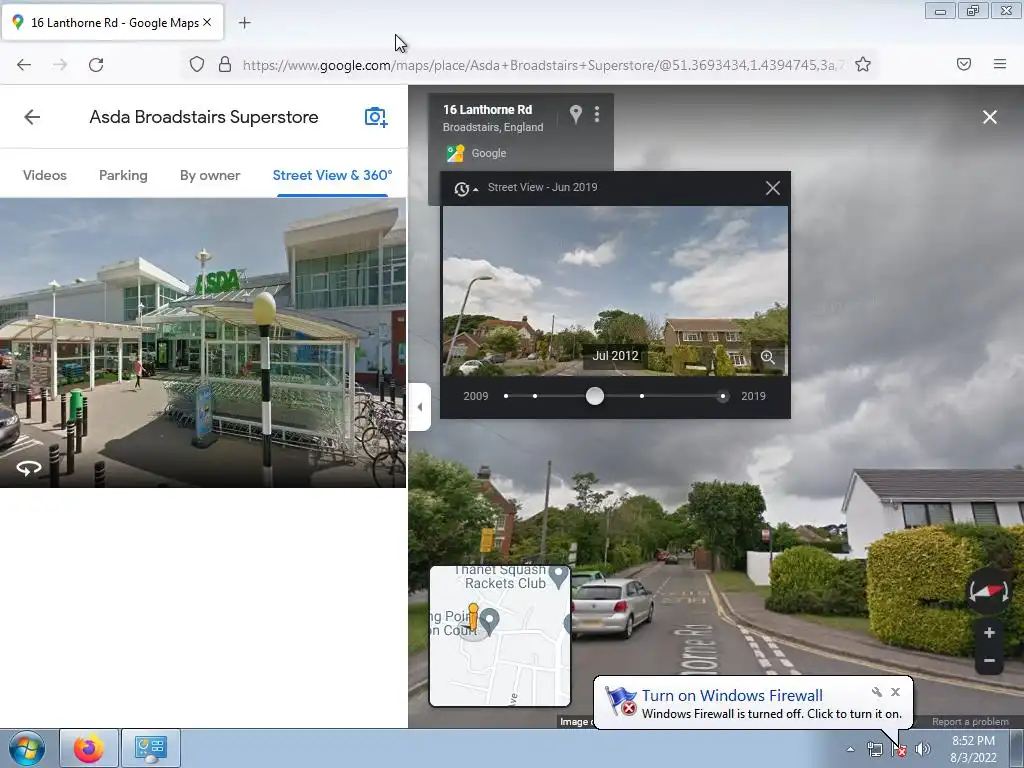Open the Jul 2012 preview with magnifier icon

click(768, 357)
